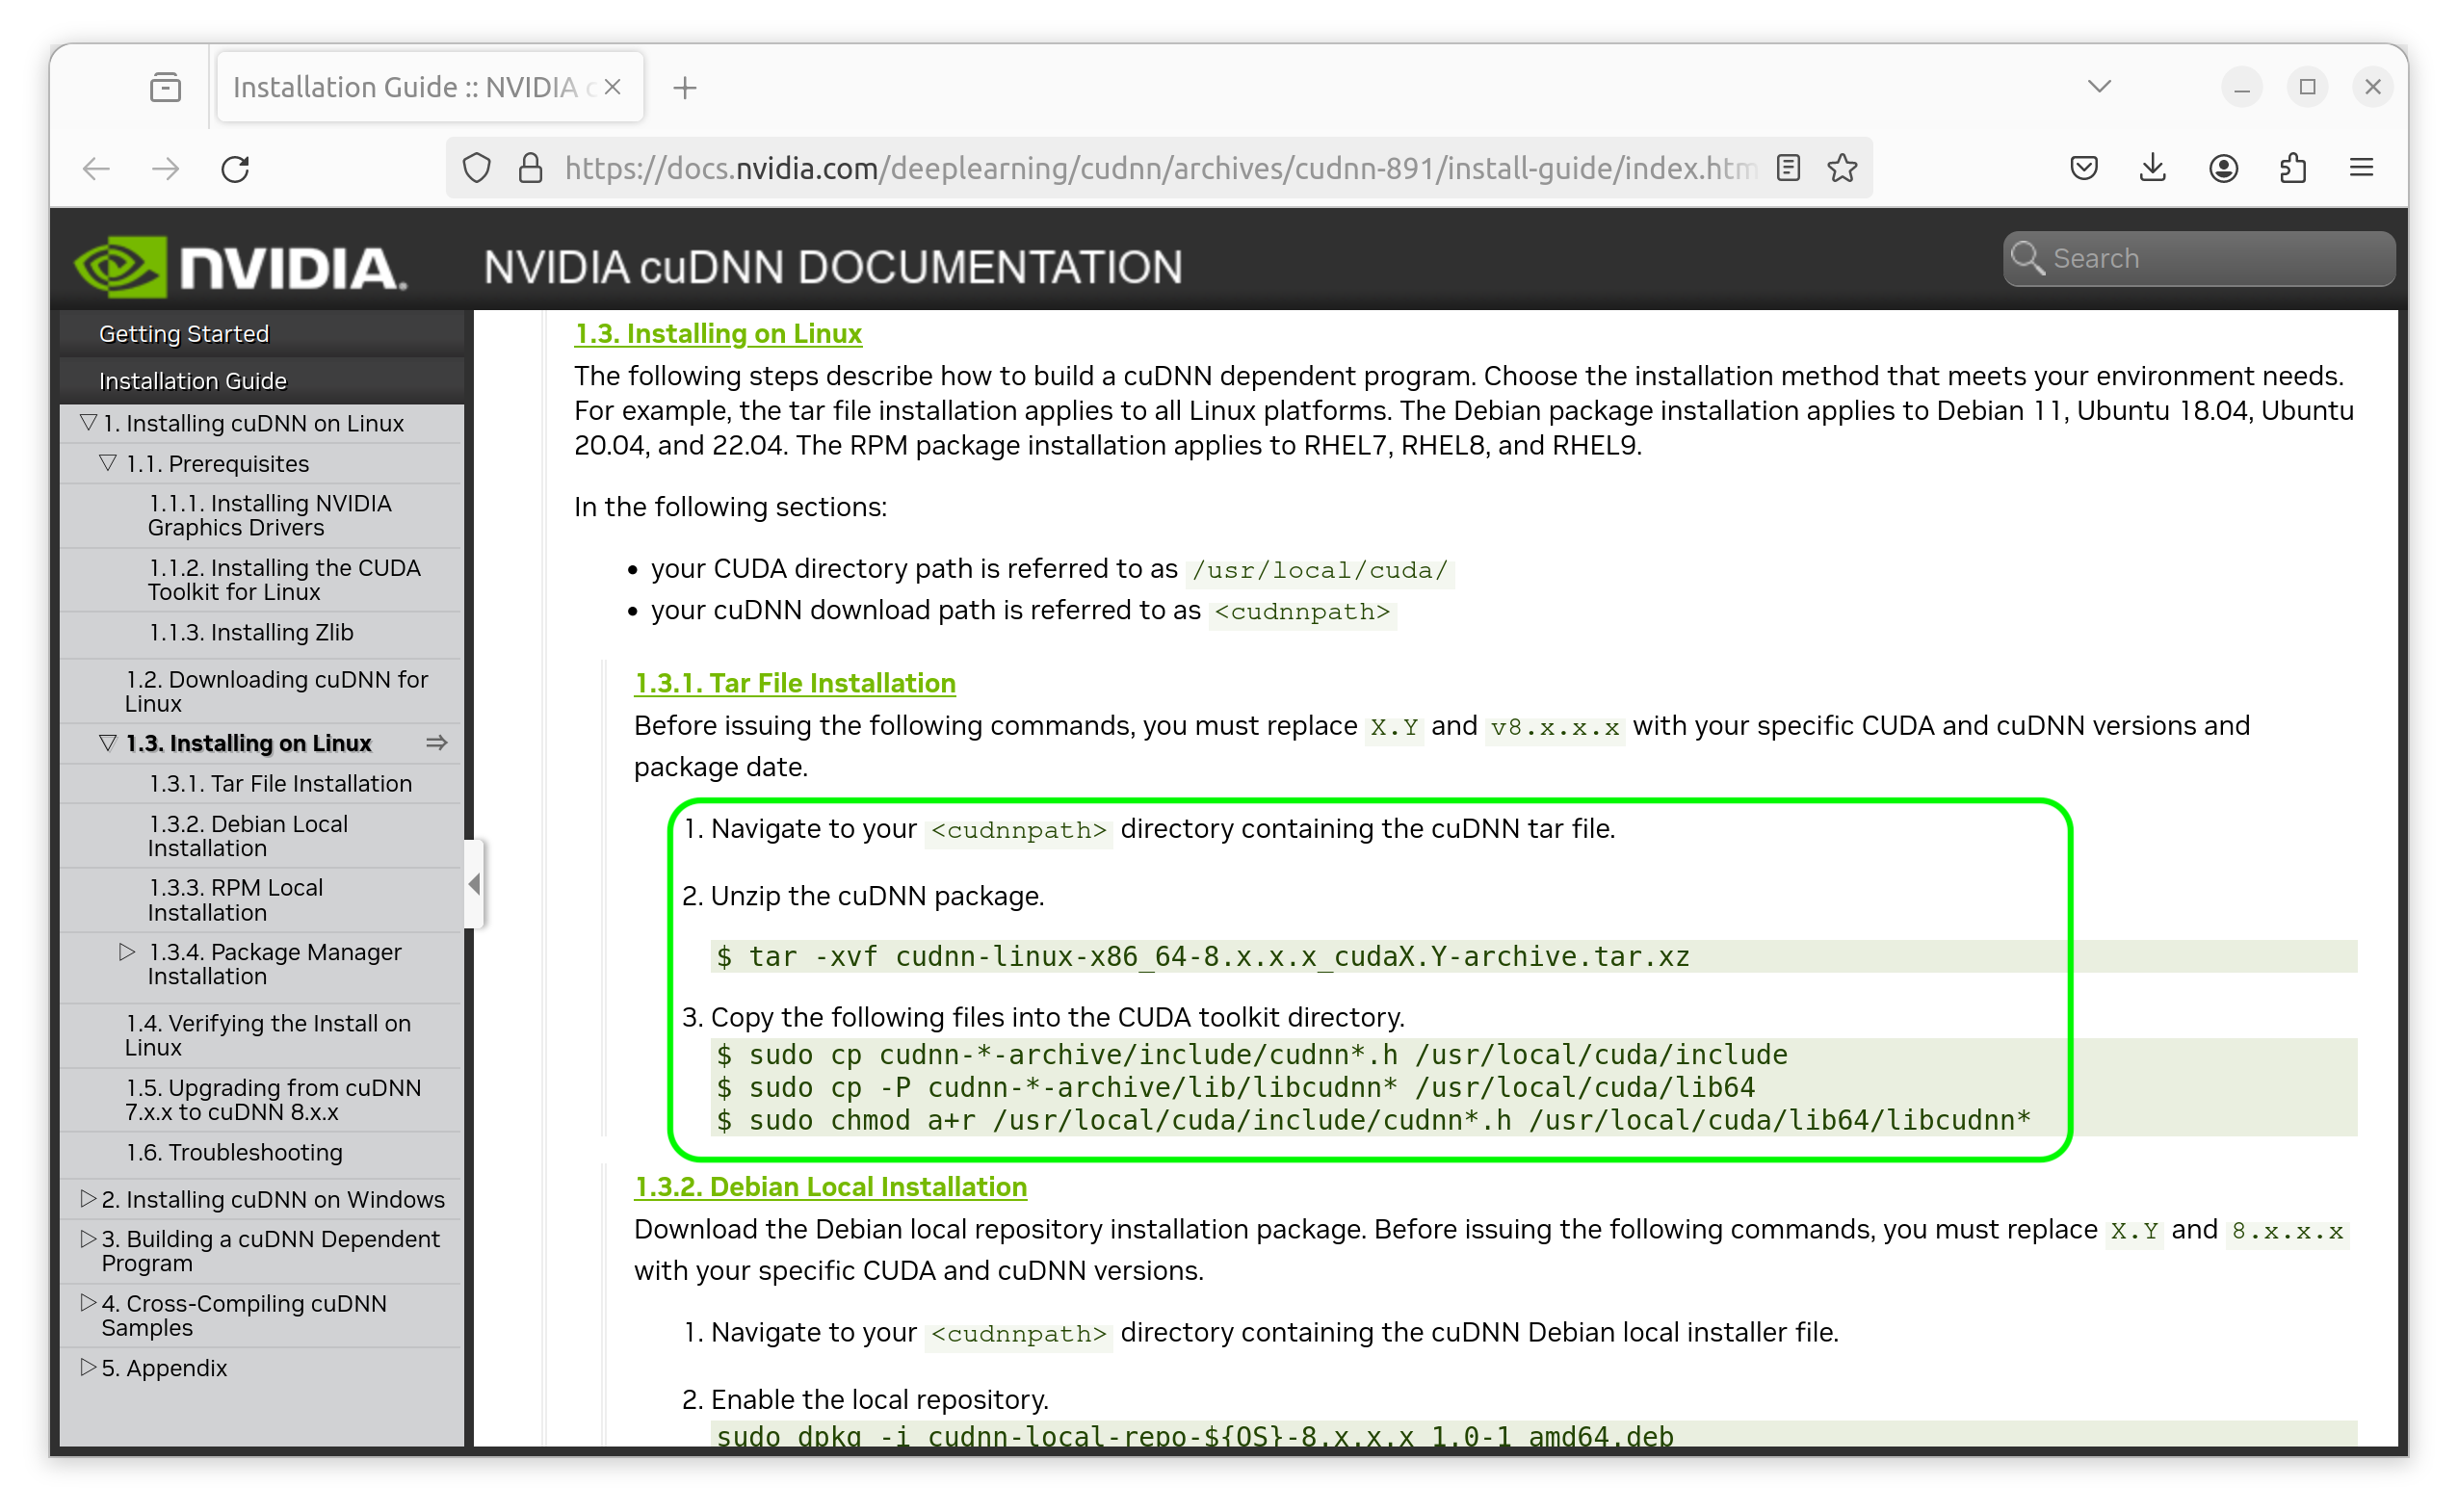Click the v8.x.x.x code text

[1555, 728]
